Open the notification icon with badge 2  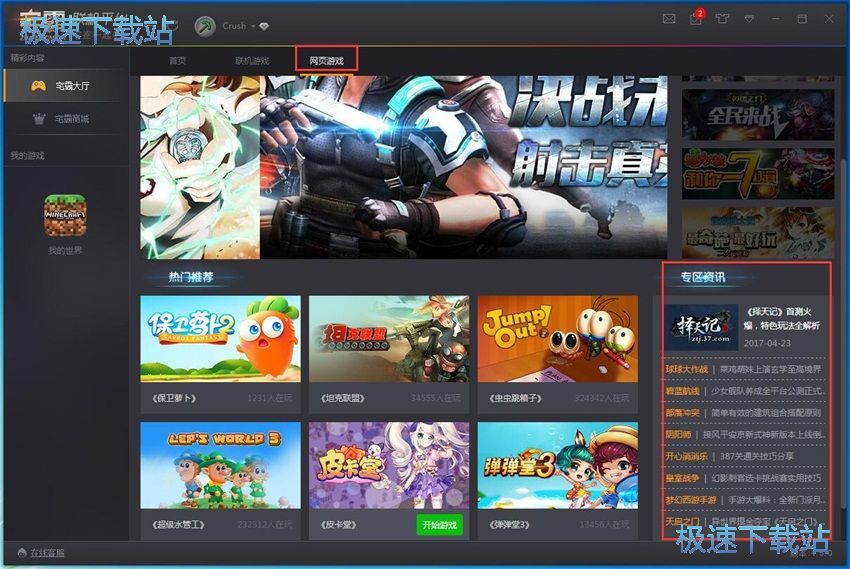pyautogui.click(x=696, y=18)
